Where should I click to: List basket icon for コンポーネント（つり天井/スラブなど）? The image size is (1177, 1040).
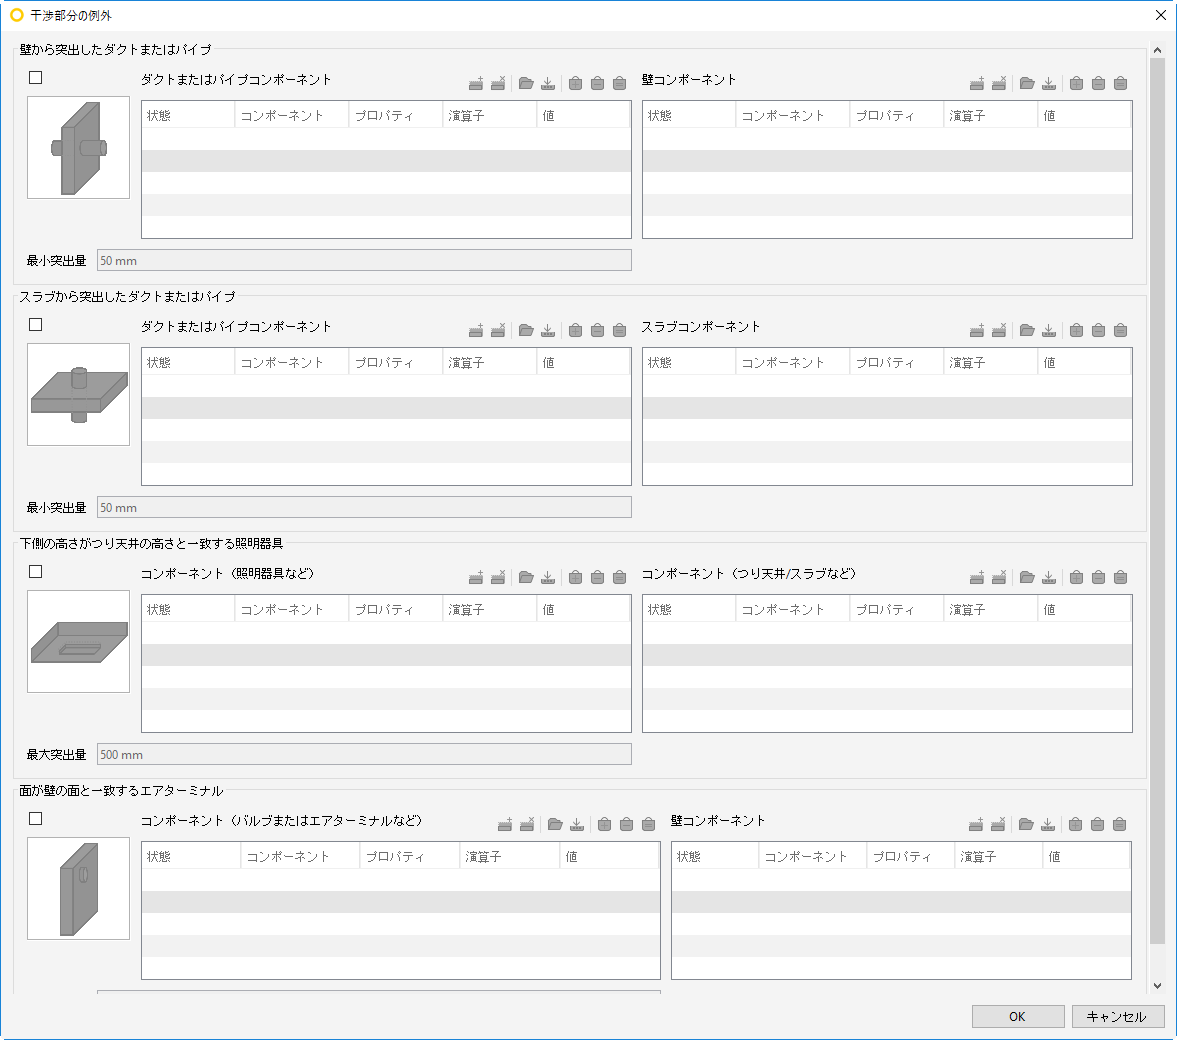1121,577
